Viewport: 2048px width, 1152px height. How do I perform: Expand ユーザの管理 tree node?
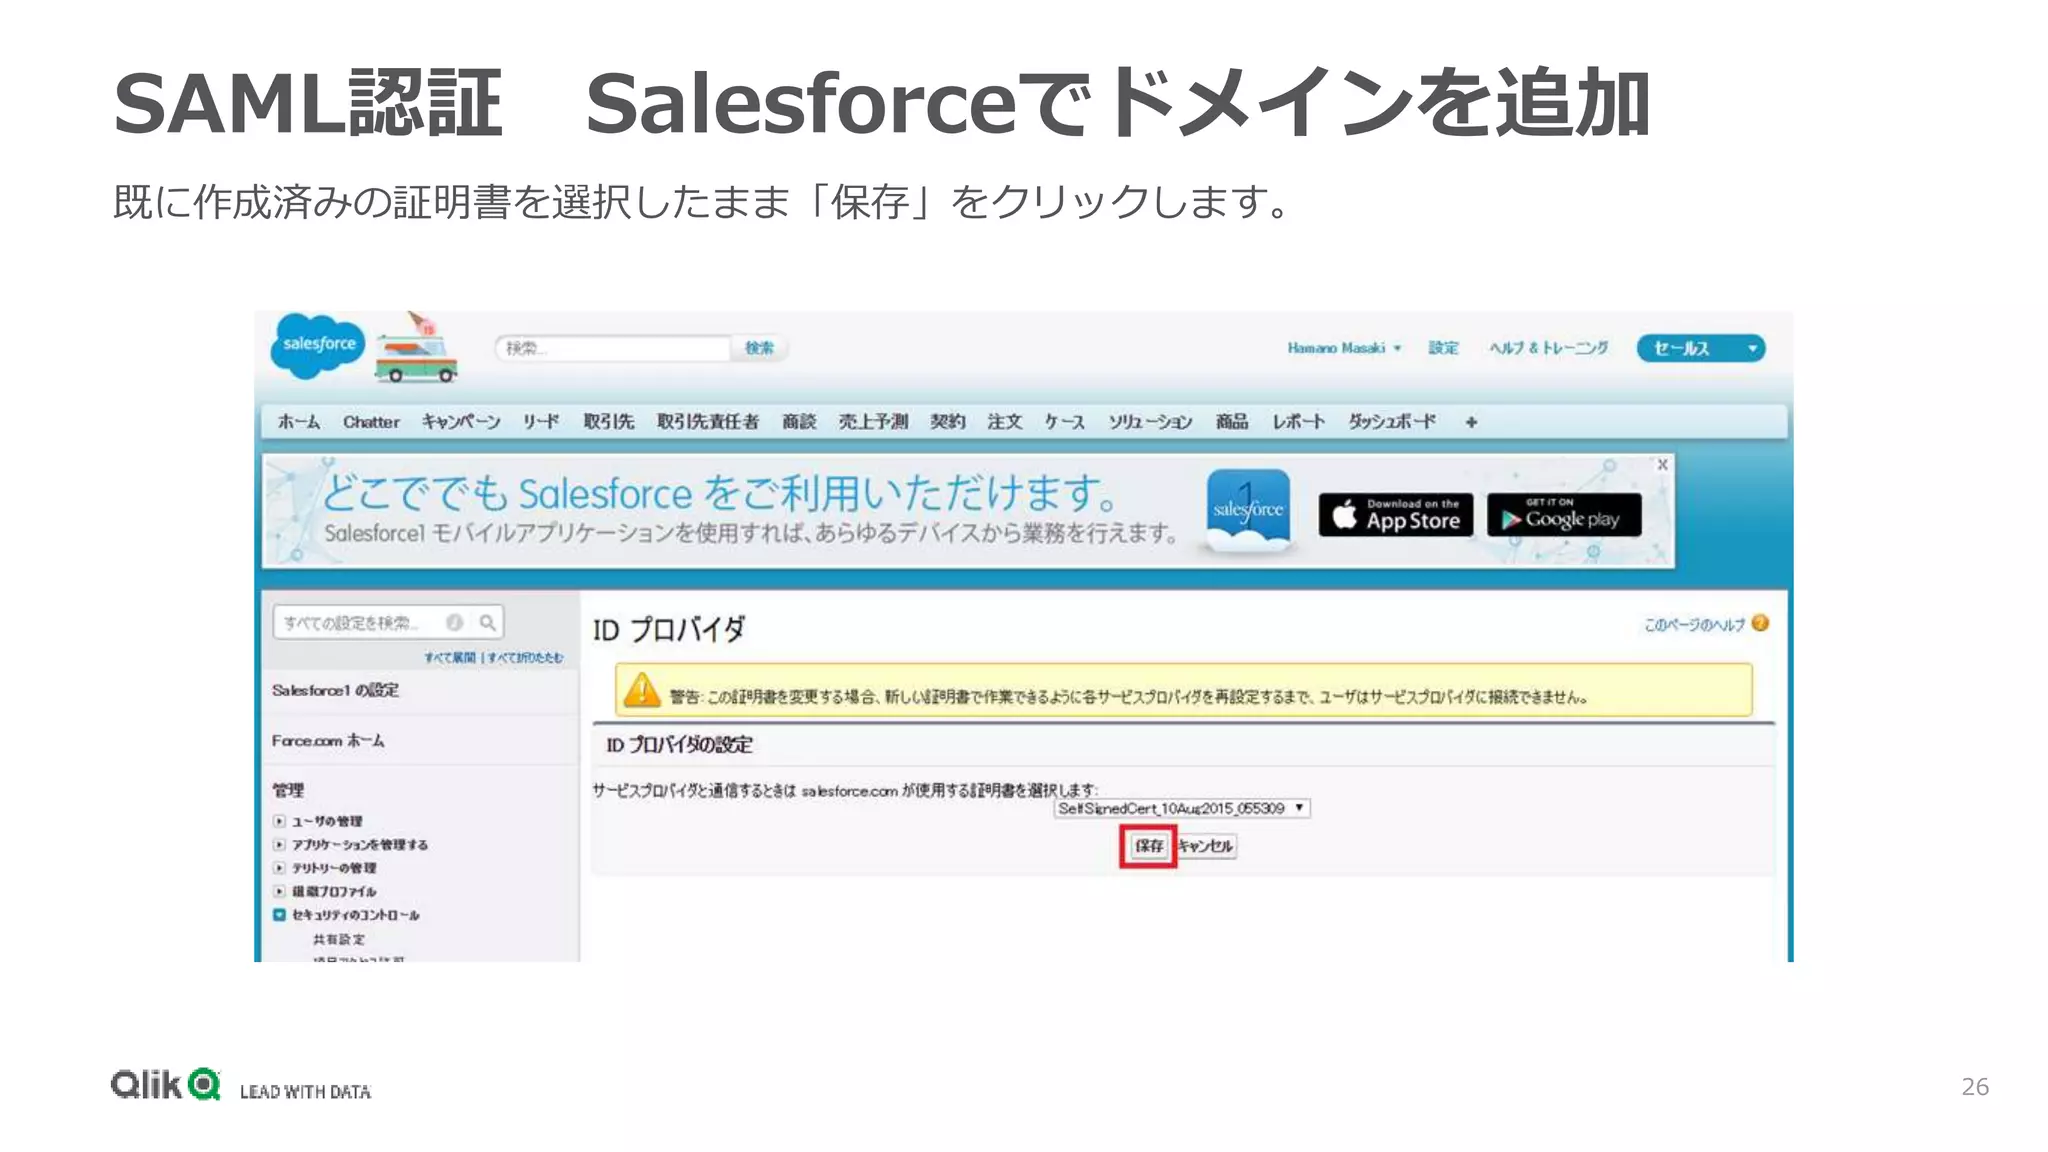tap(279, 821)
